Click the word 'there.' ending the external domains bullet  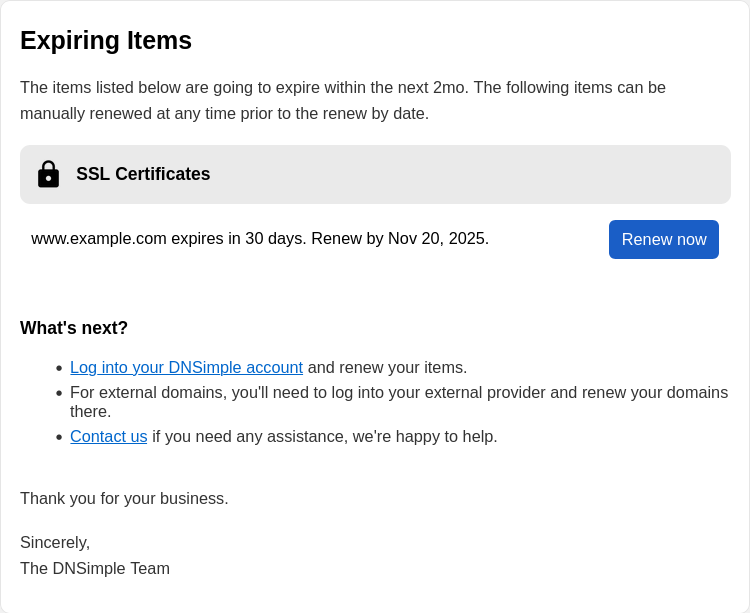tap(91, 411)
